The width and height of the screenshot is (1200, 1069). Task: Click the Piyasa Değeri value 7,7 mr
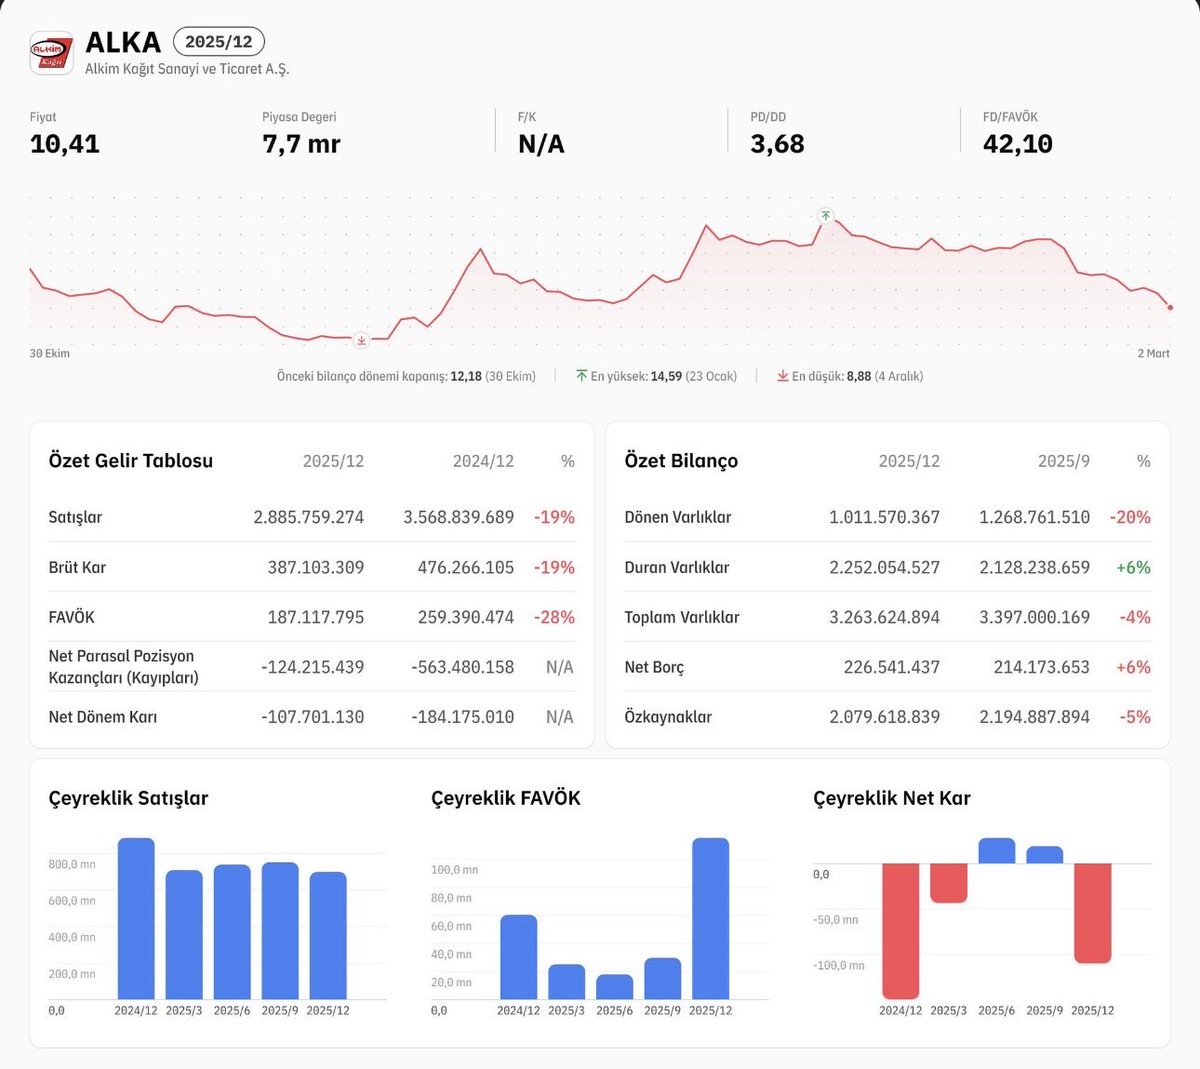[301, 144]
